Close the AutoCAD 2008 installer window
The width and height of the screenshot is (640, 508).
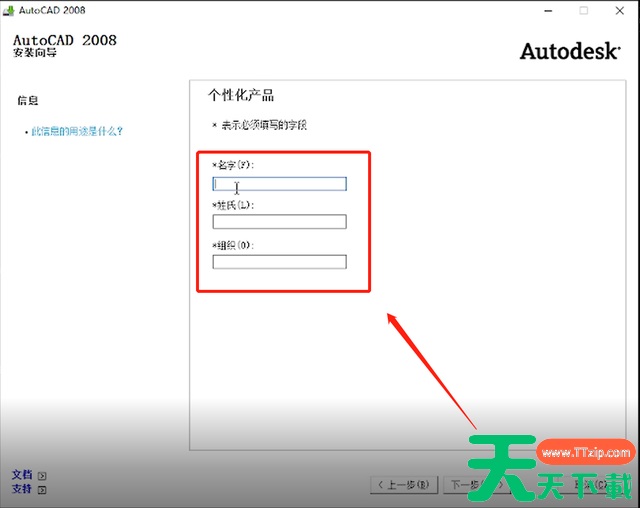coord(620,11)
